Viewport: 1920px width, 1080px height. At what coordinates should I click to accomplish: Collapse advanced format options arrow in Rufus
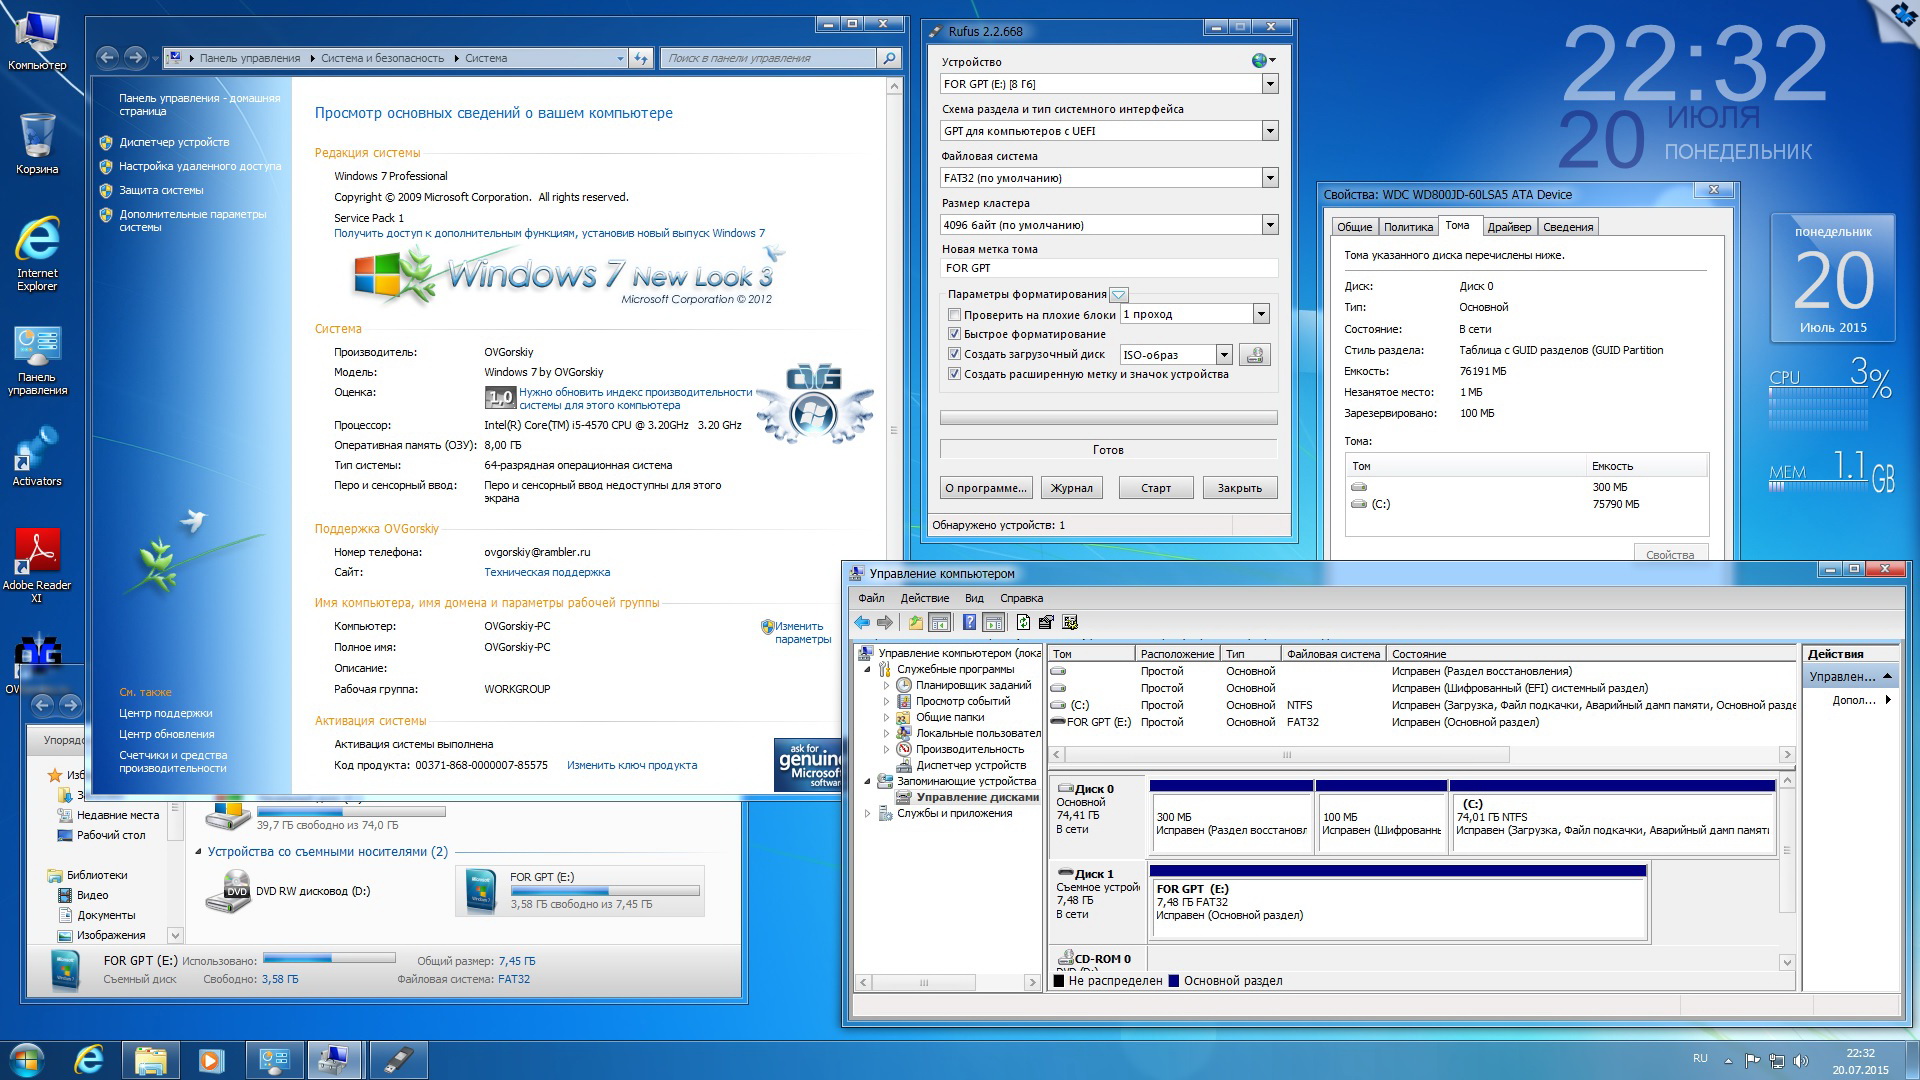[1119, 295]
